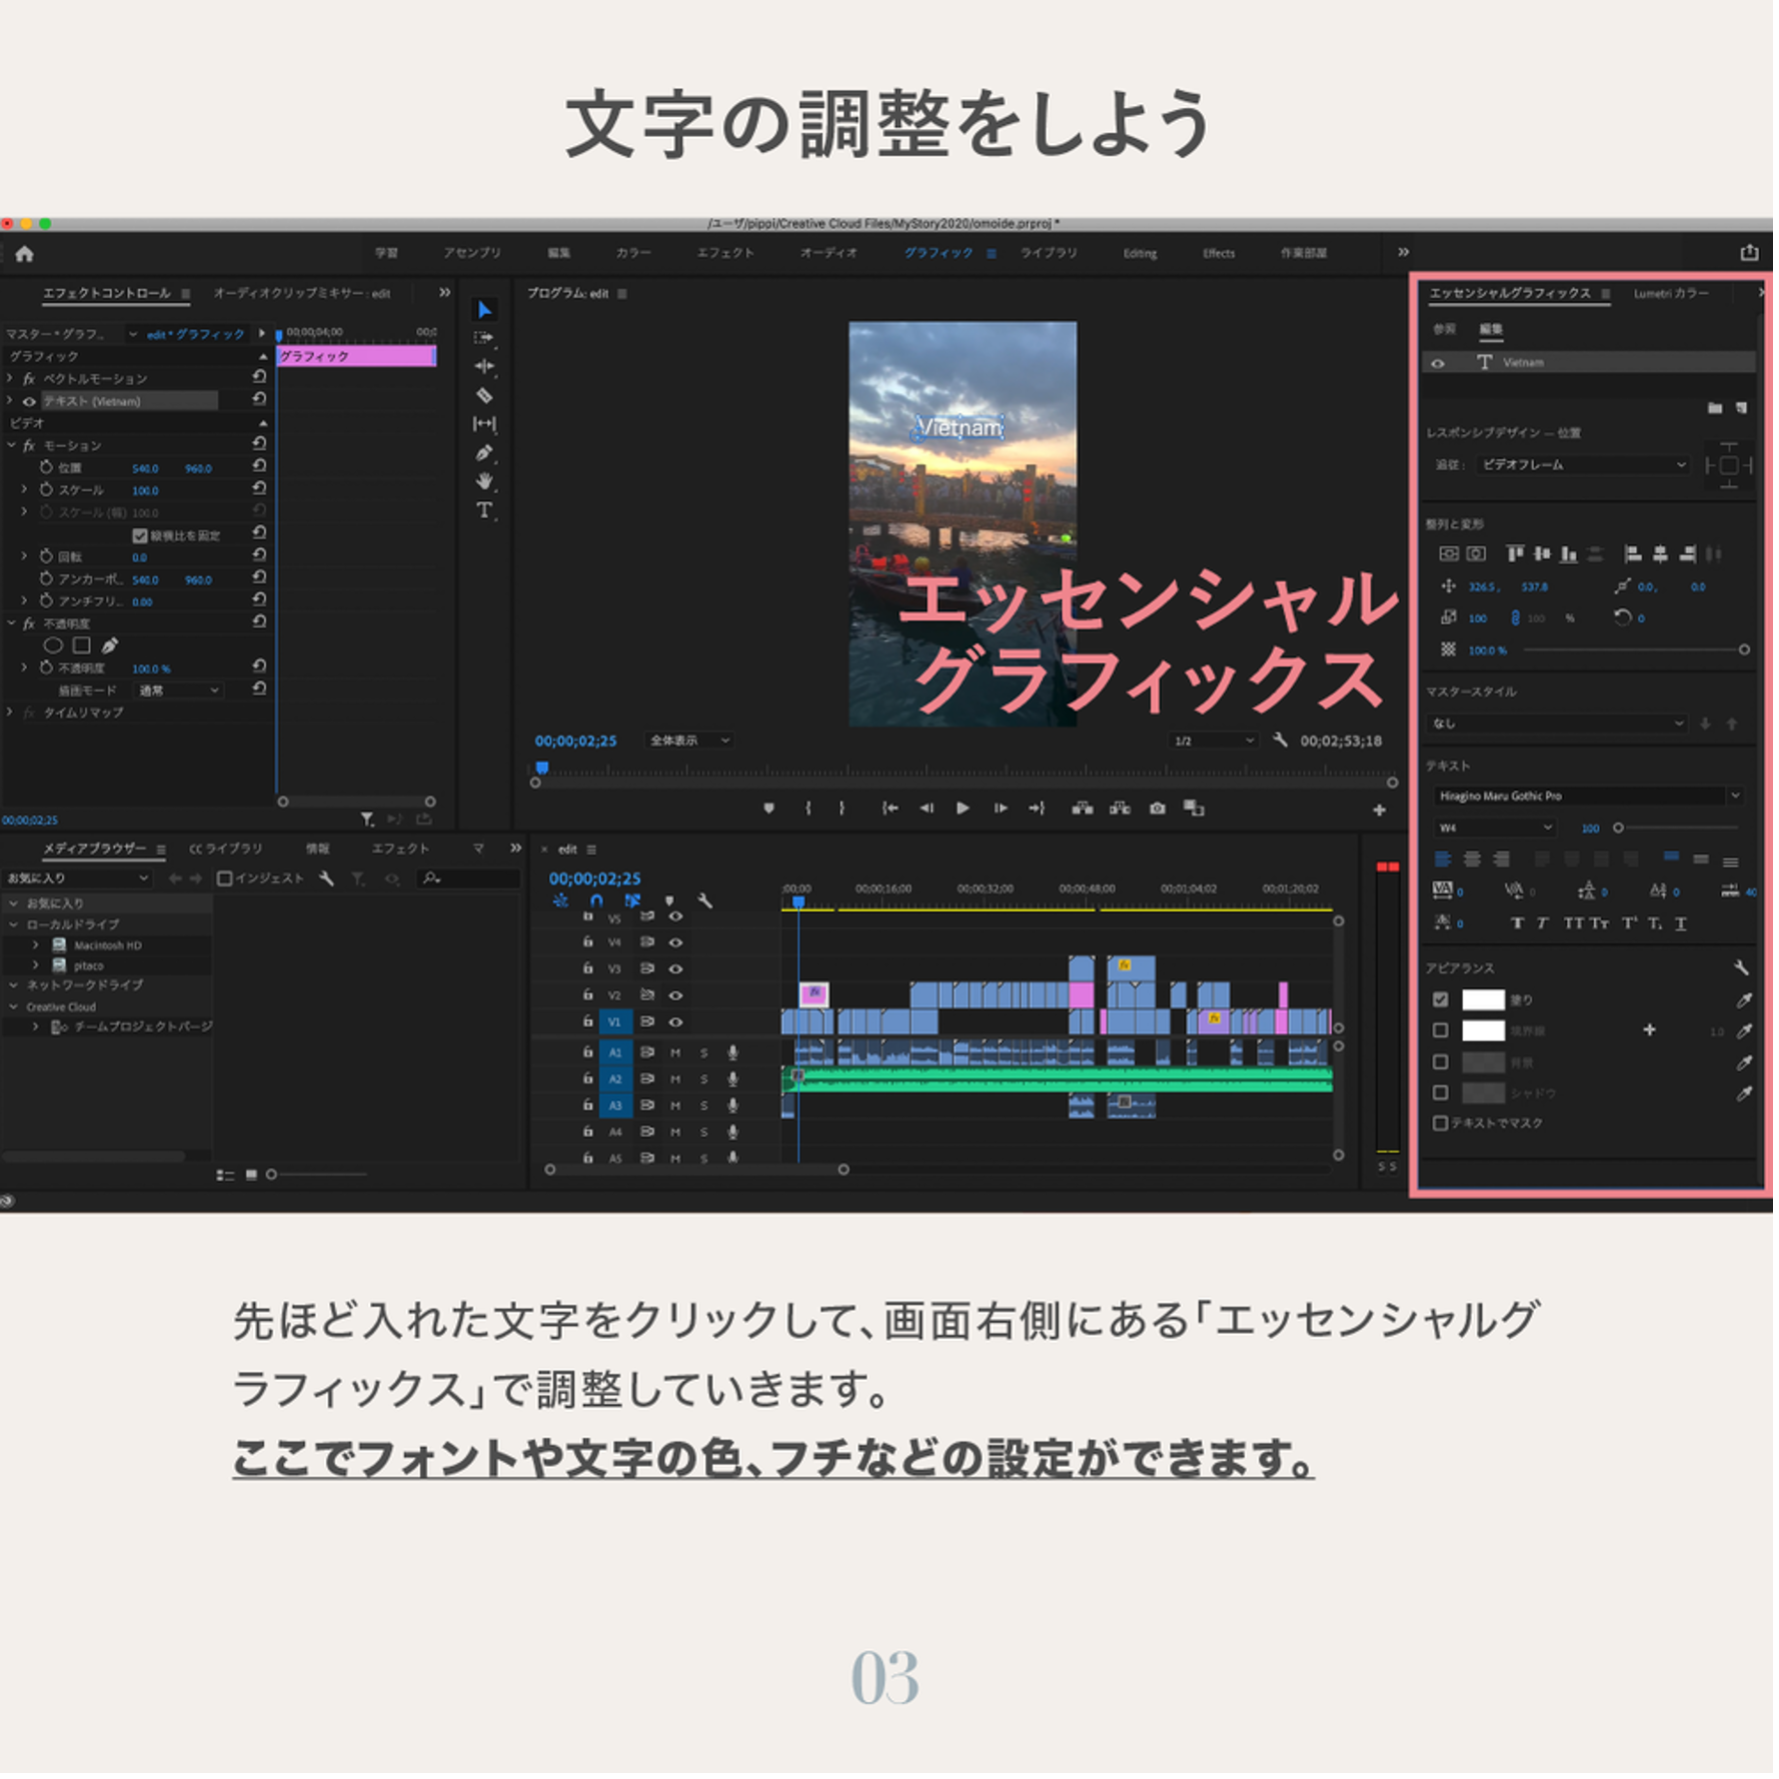This screenshot has height=1779, width=1779.
Task: Open Timeline display settings wrench
Action: pyautogui.click(x=707, y=903)
